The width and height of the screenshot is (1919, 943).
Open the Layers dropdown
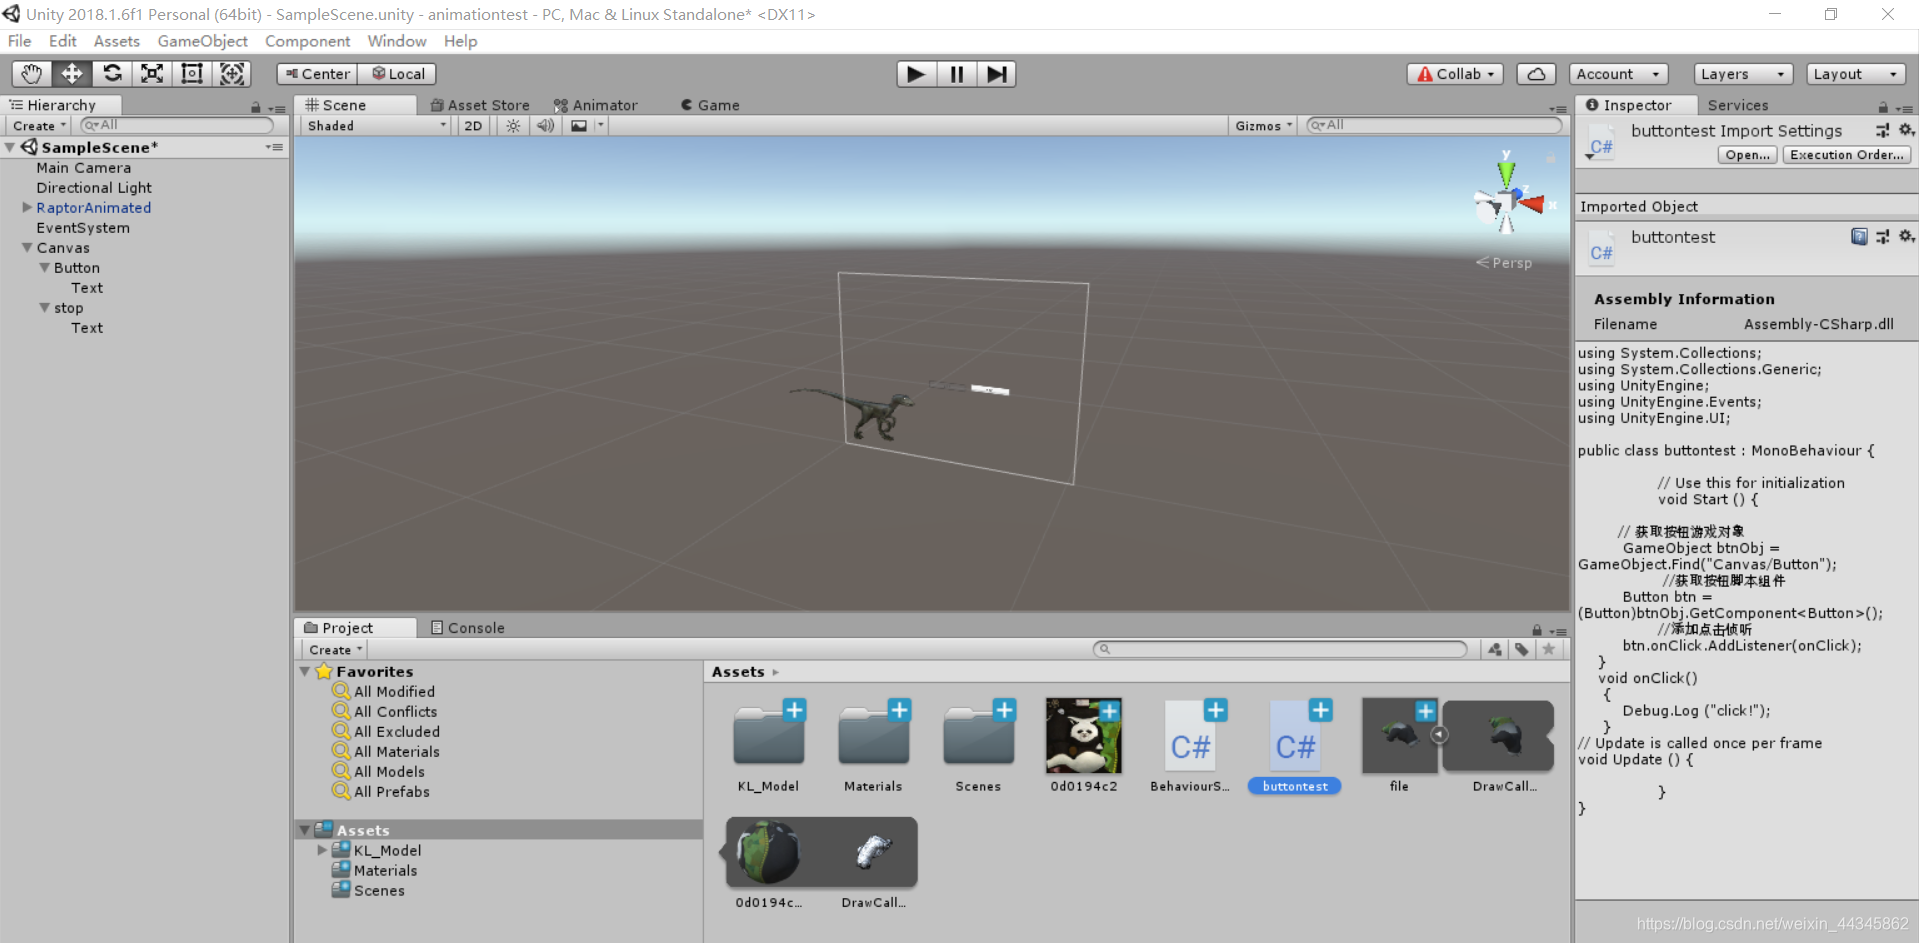coord(1743,74)
